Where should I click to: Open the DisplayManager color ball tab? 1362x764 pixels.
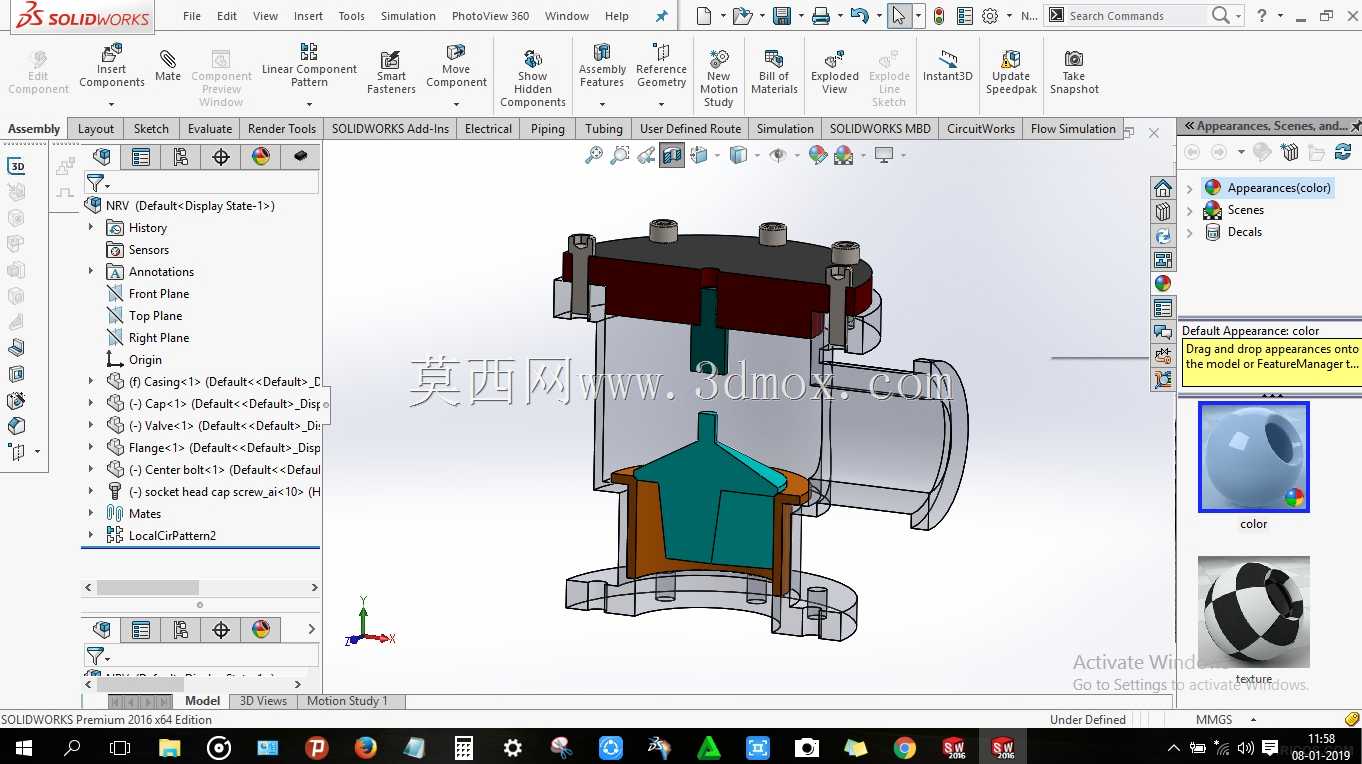(261, 157)
